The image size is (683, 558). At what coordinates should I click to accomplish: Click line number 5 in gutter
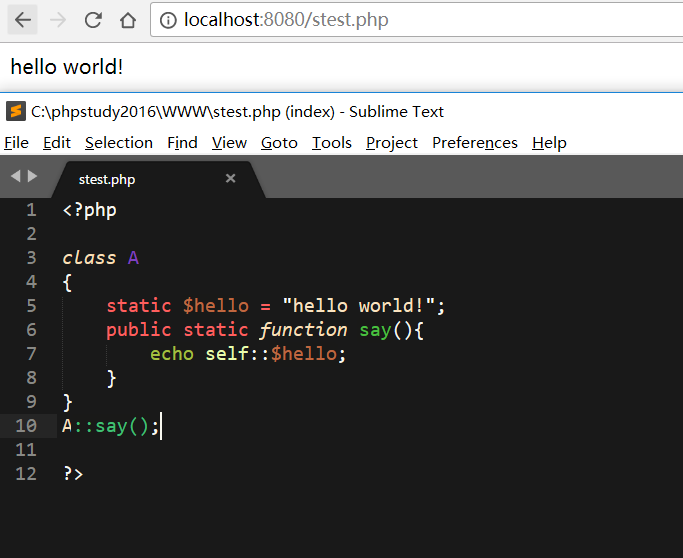31,306
